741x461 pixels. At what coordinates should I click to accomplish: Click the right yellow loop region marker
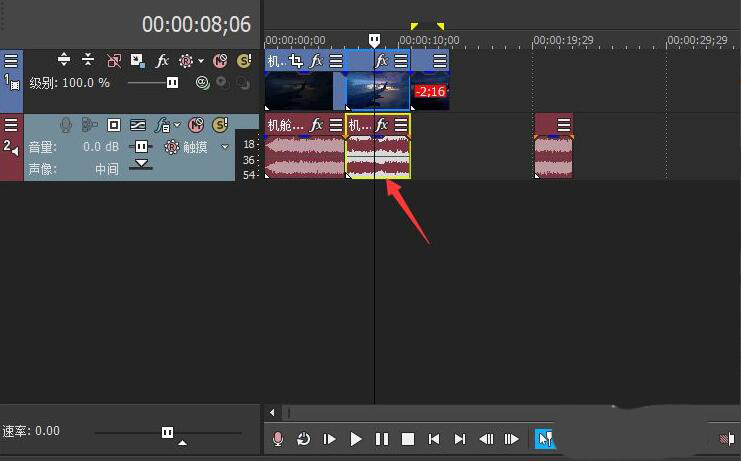(x=440, y=26)
